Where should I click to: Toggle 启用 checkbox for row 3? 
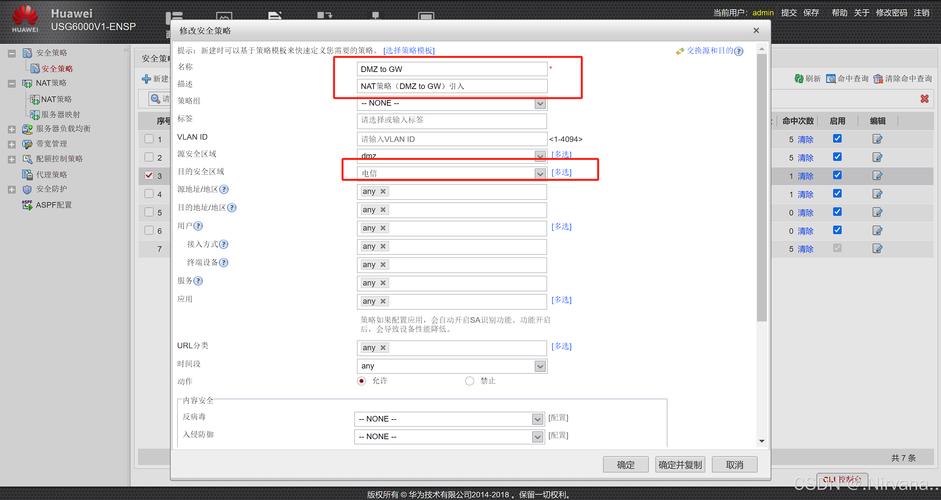pyautogui.click(x=837, y=175)
